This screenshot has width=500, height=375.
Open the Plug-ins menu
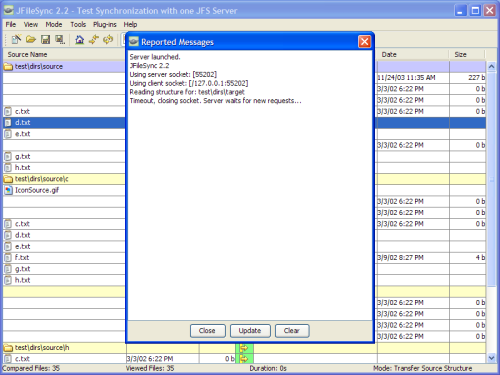105,24
